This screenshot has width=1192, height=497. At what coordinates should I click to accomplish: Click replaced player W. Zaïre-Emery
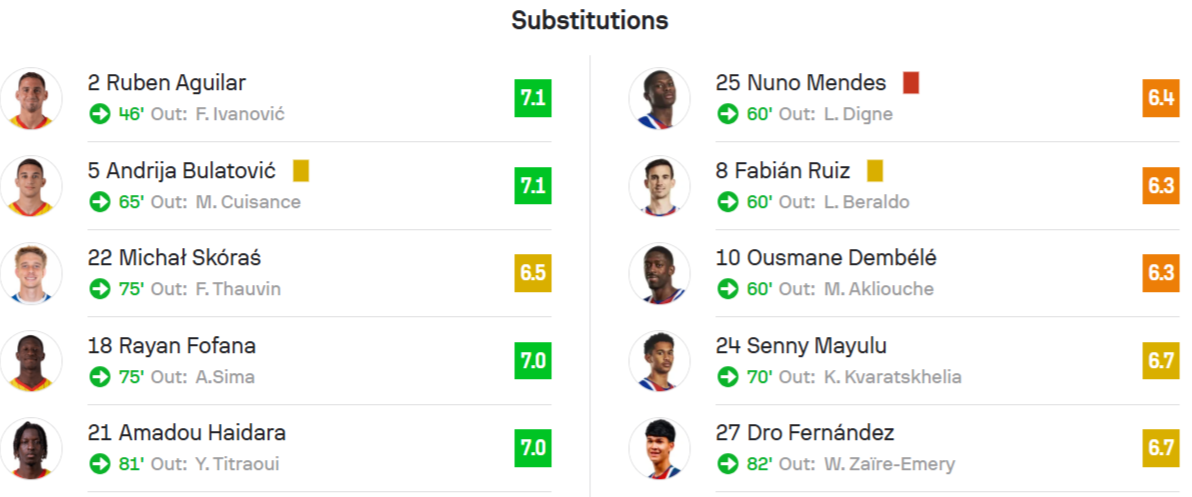click(x=887, y=464)
